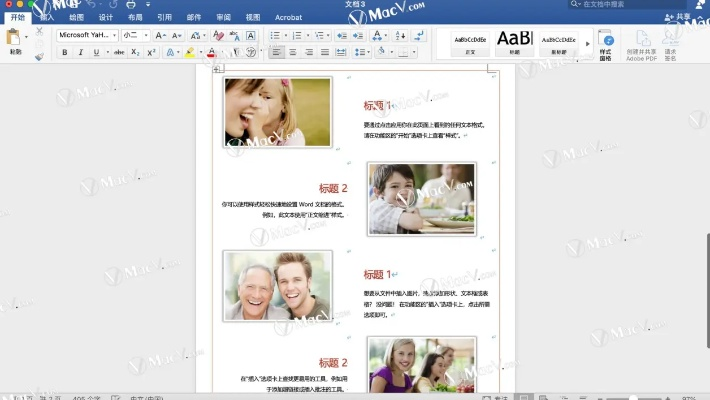Click the Shading paint bucket icon
Screen dimensions: 710x400
381,52
